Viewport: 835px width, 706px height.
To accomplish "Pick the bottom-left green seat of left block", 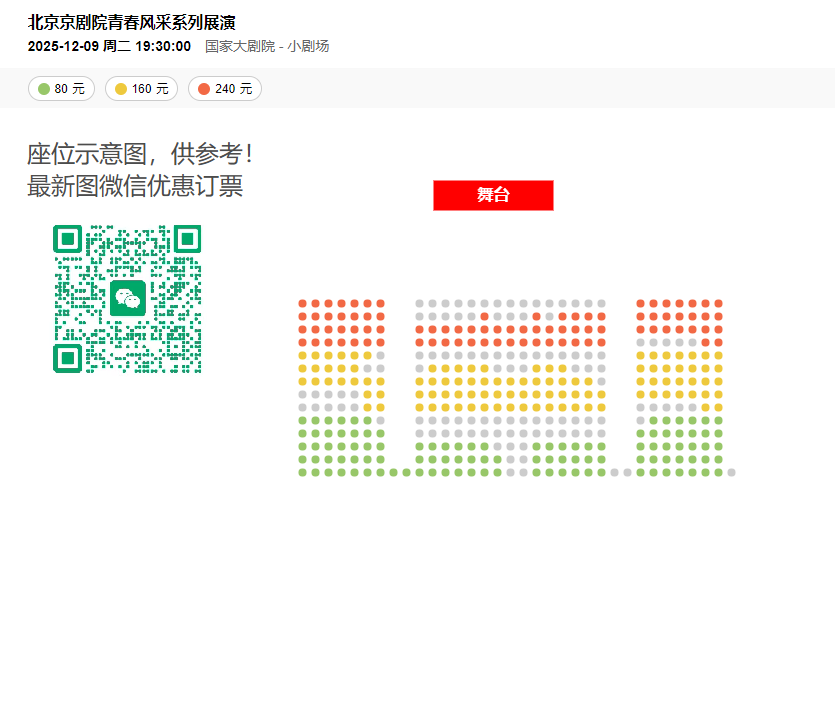I will coord(302,472).
